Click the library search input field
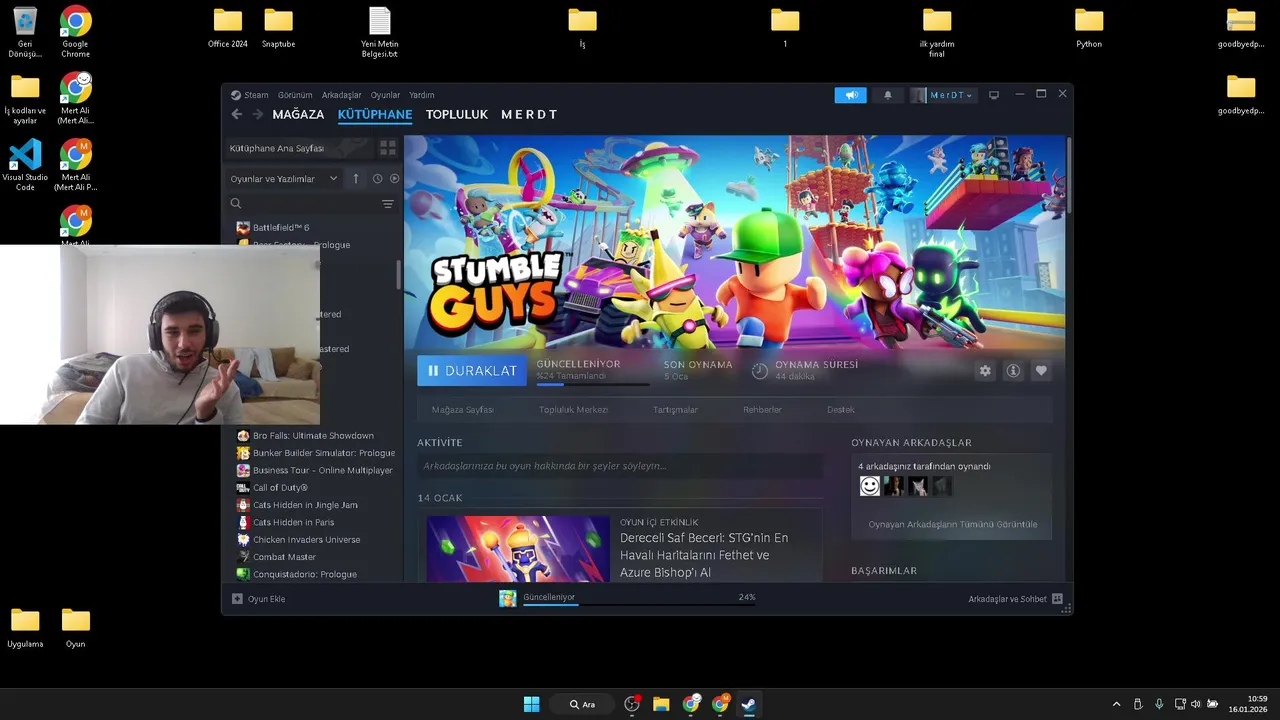Viewport: 1280px width, 720px height. (310, 204)
